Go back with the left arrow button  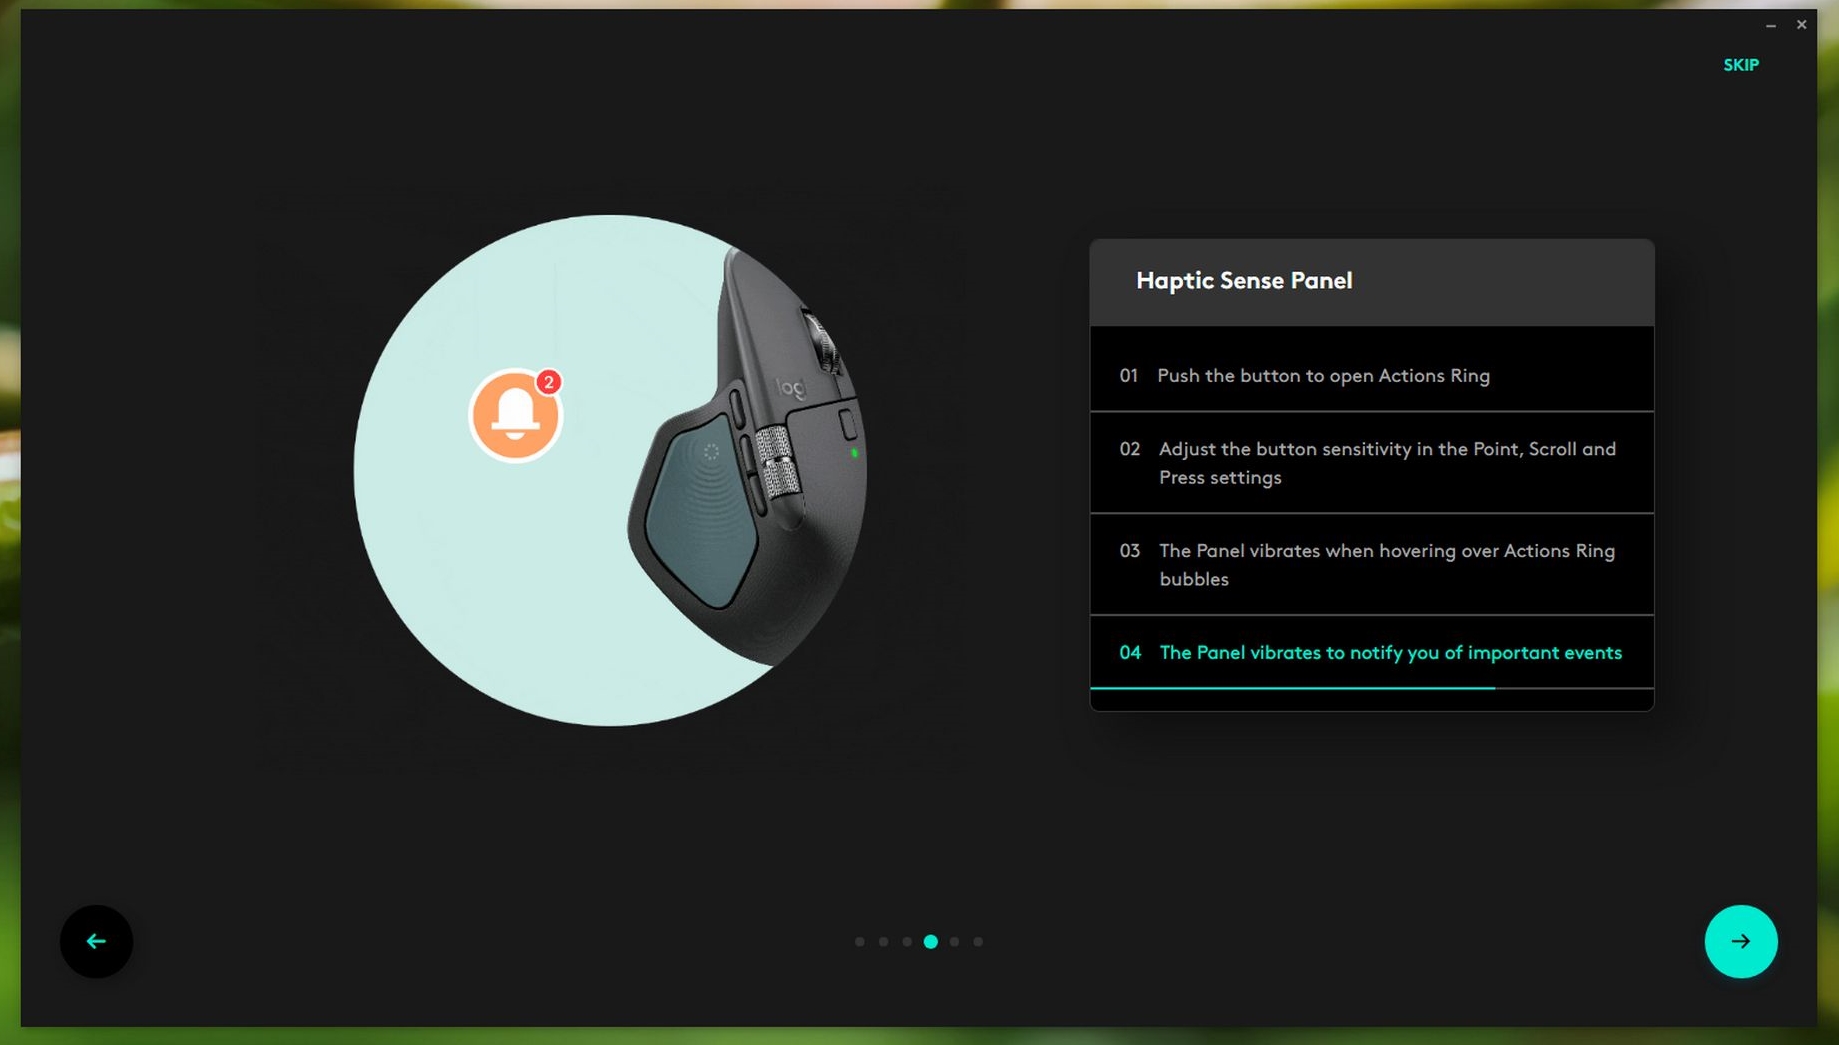[x=96, y=941]
